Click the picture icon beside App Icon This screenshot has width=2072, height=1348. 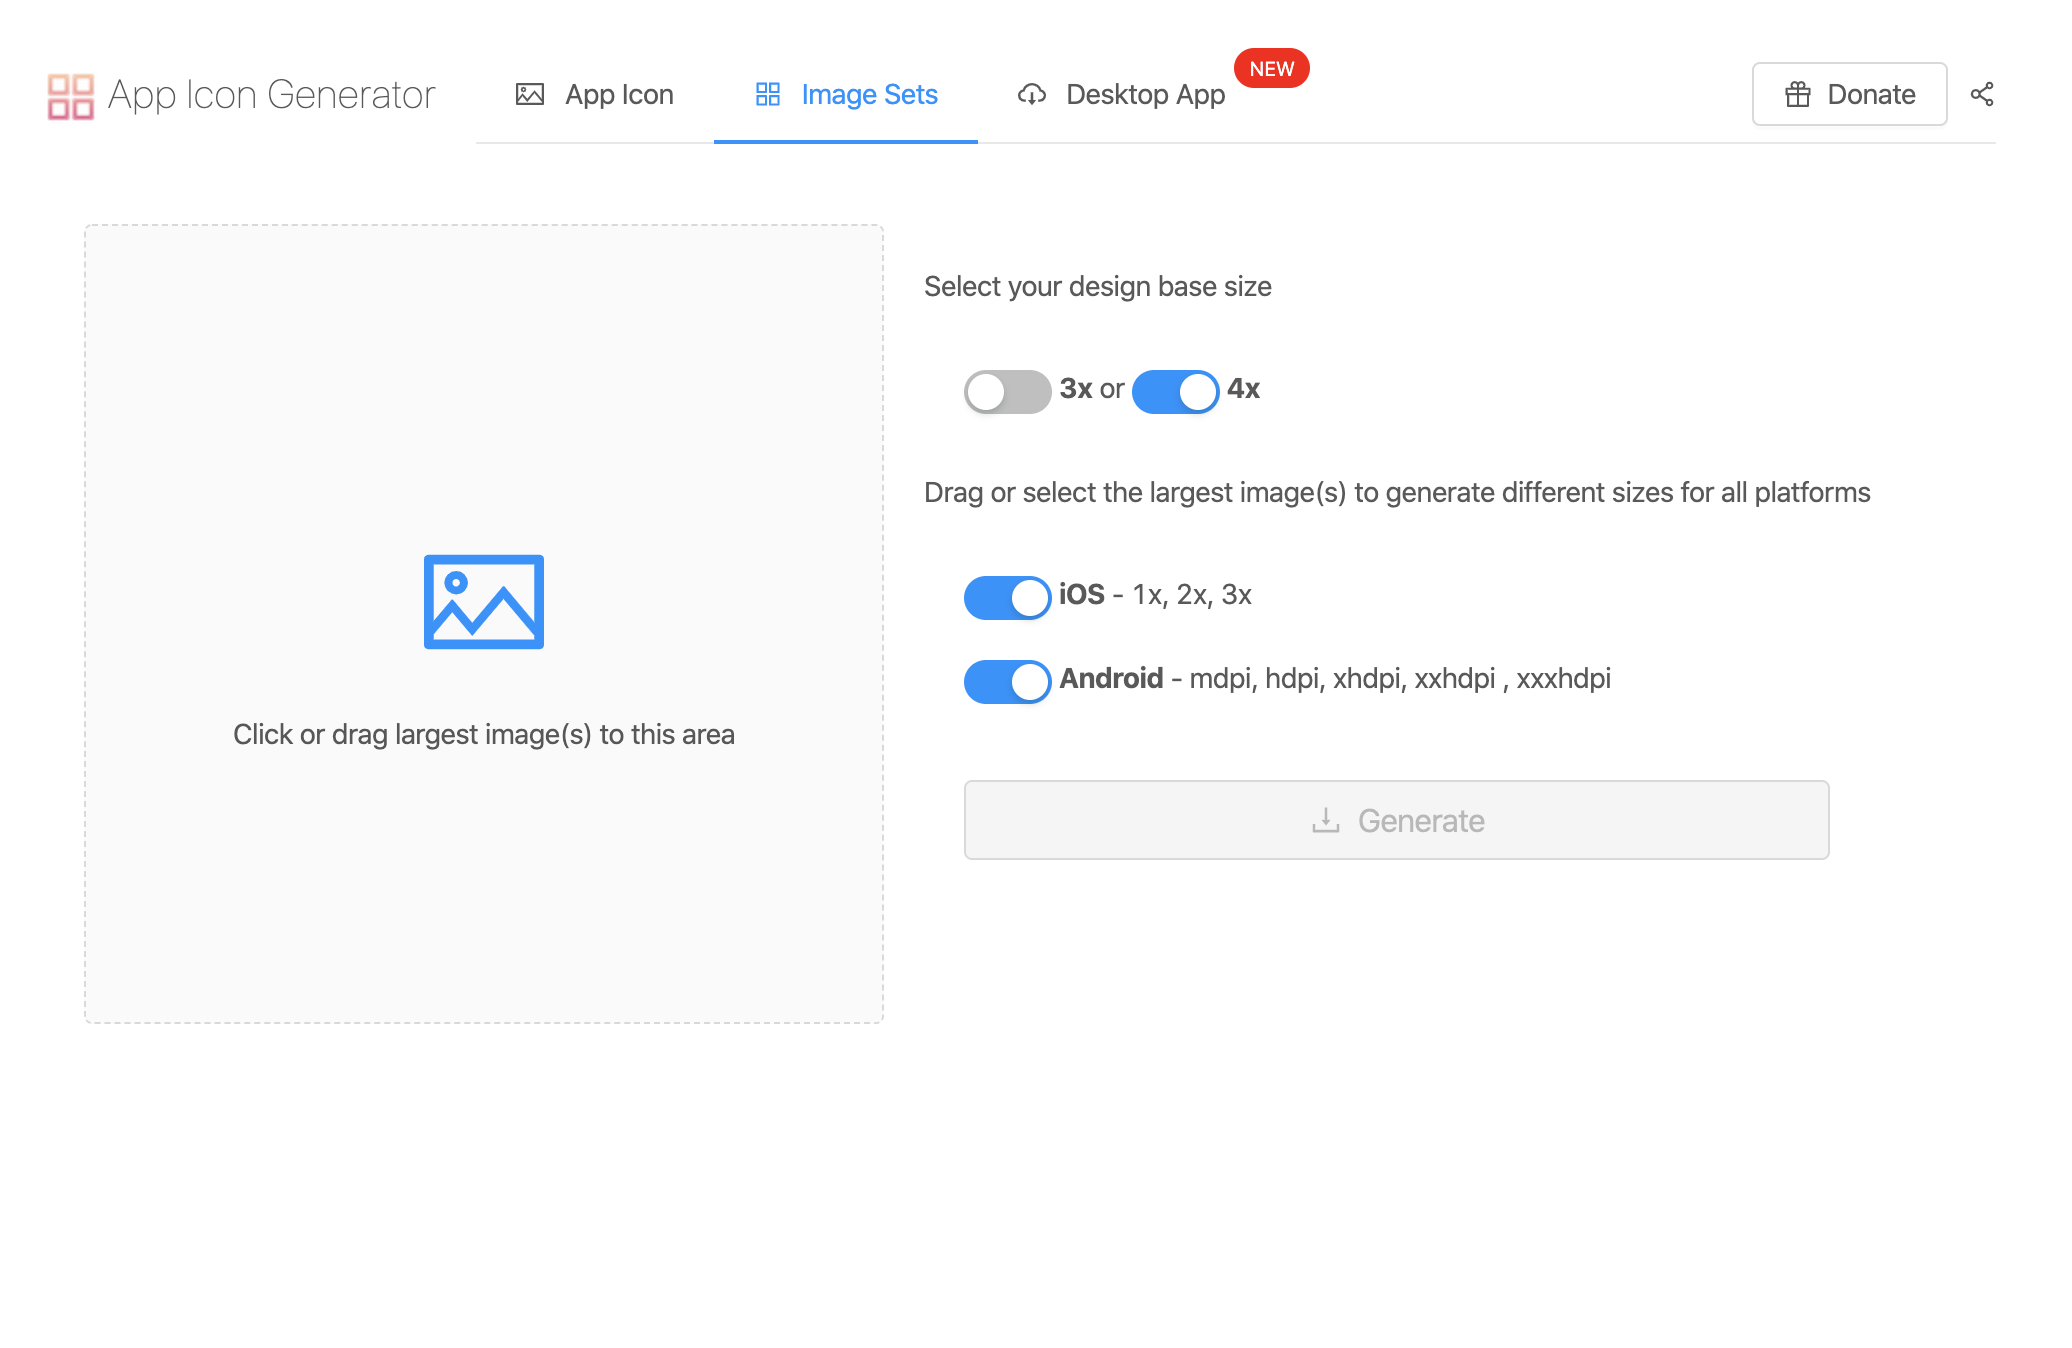pos(529,95)
